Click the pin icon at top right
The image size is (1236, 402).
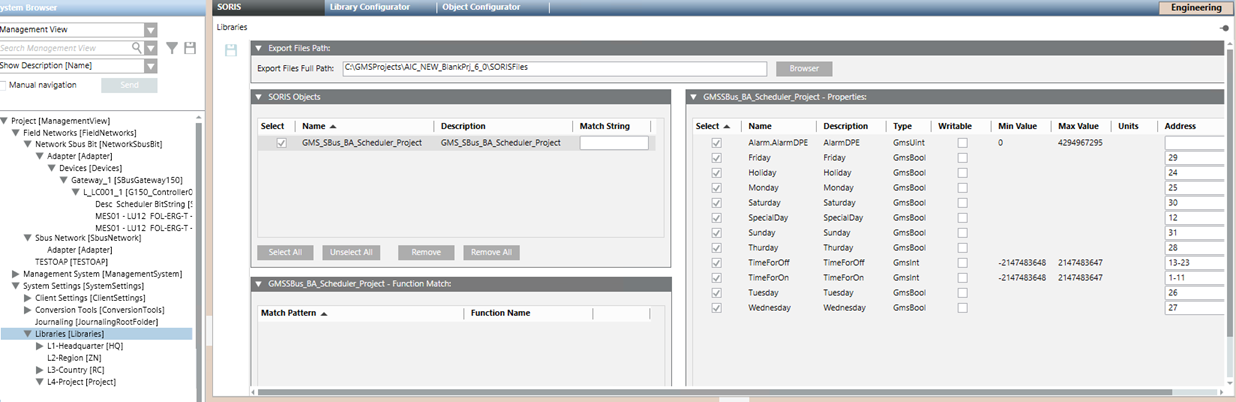pos(1225,28)
